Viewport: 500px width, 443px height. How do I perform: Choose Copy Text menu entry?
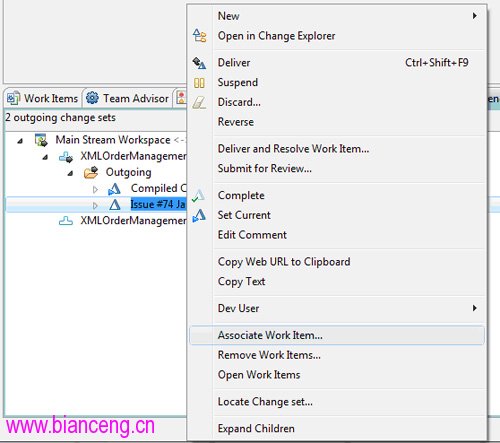point(337,281)
